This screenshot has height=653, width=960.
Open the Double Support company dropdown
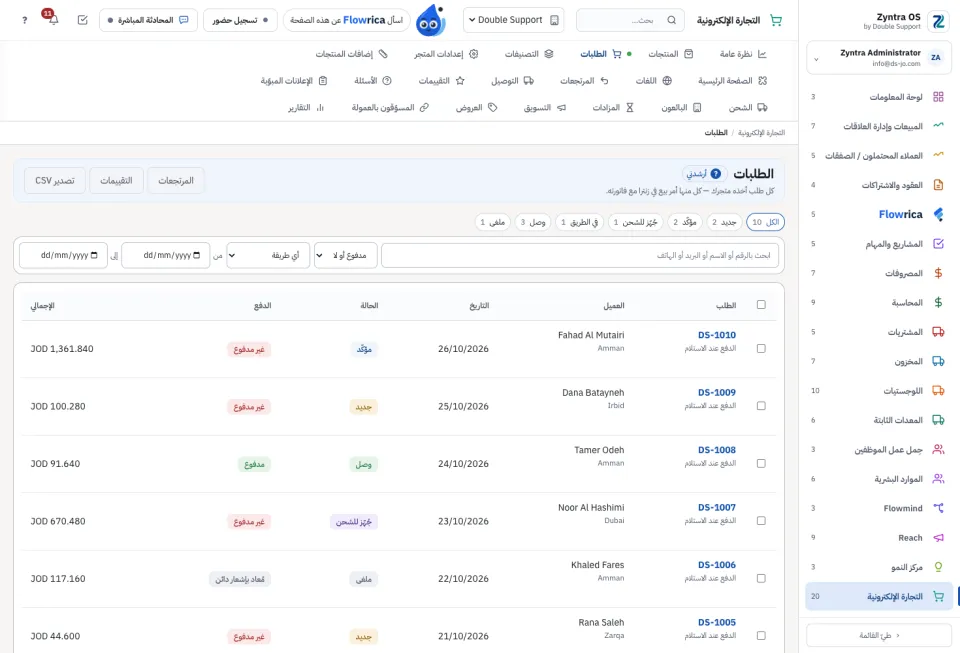tap(514, 20)
